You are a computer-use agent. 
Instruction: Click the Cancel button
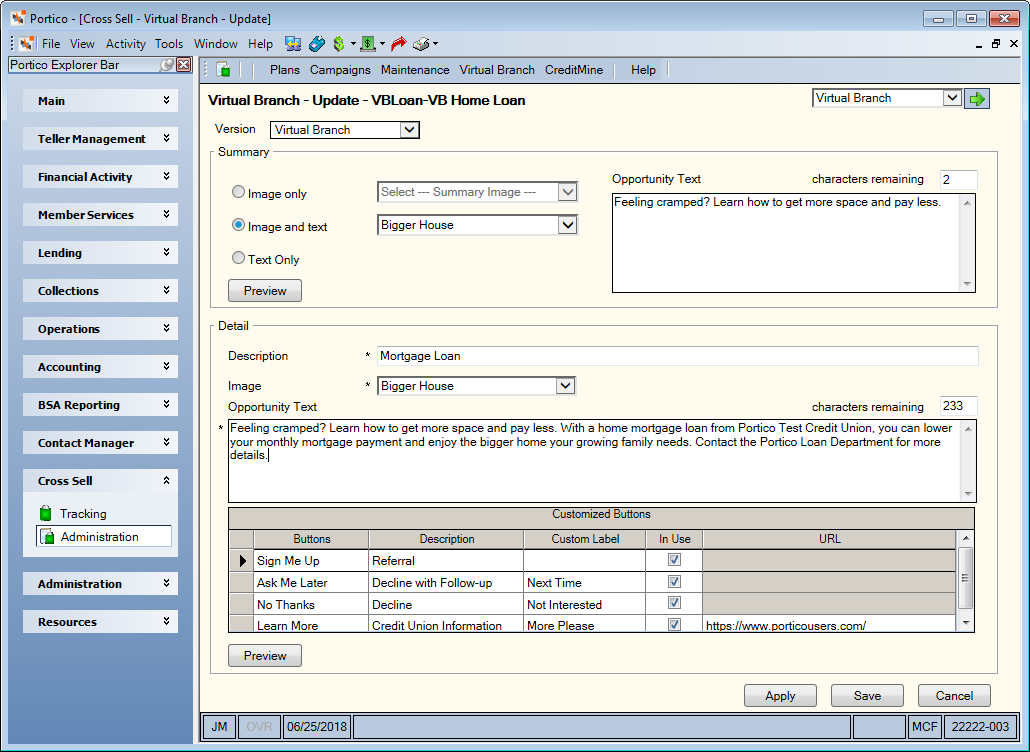tap(954, 696)
